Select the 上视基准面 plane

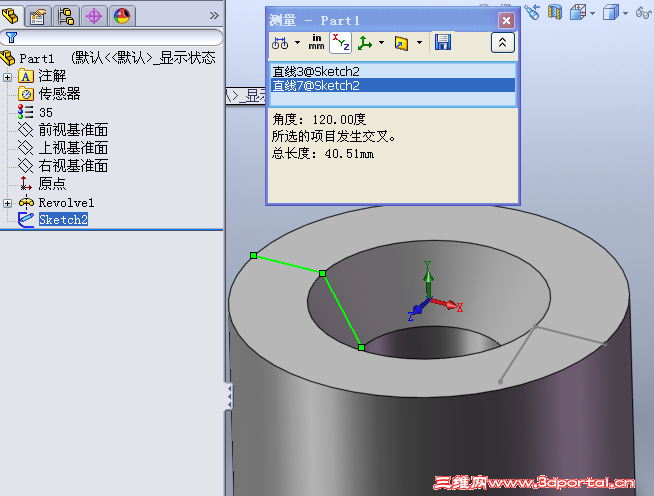point(73,148)
